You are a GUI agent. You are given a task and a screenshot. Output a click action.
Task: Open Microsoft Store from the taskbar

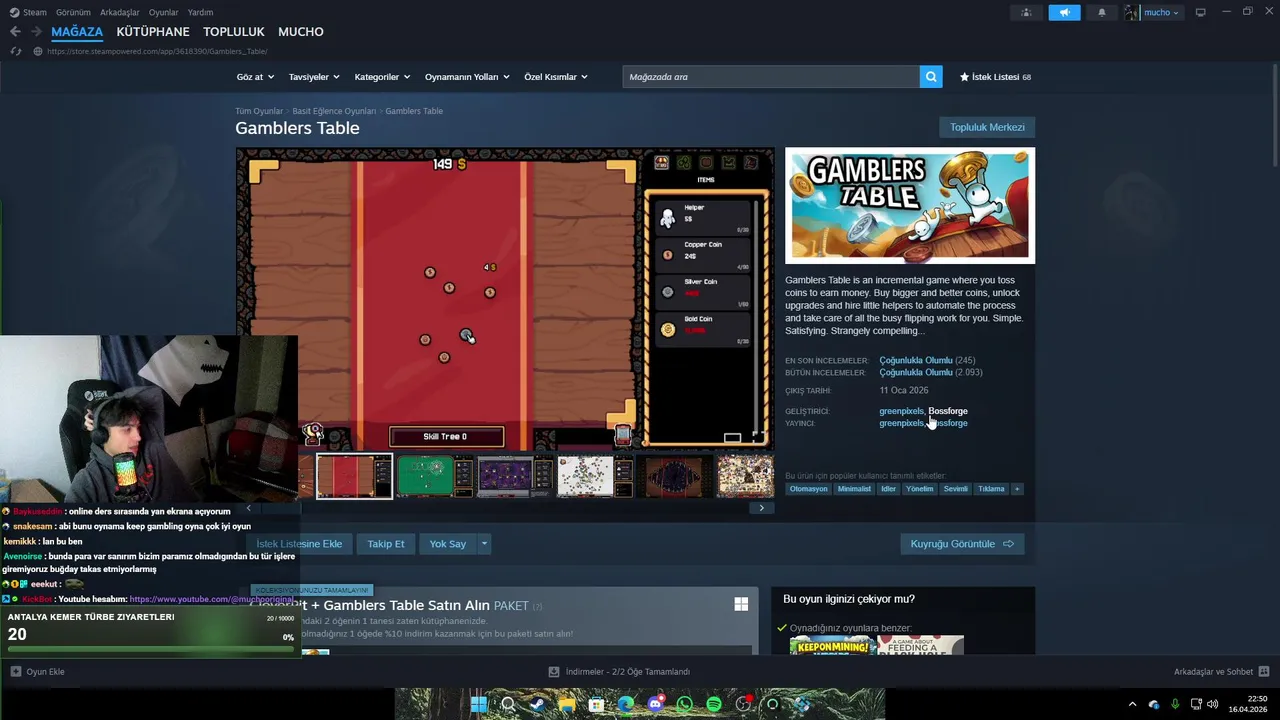coord(596,704)
